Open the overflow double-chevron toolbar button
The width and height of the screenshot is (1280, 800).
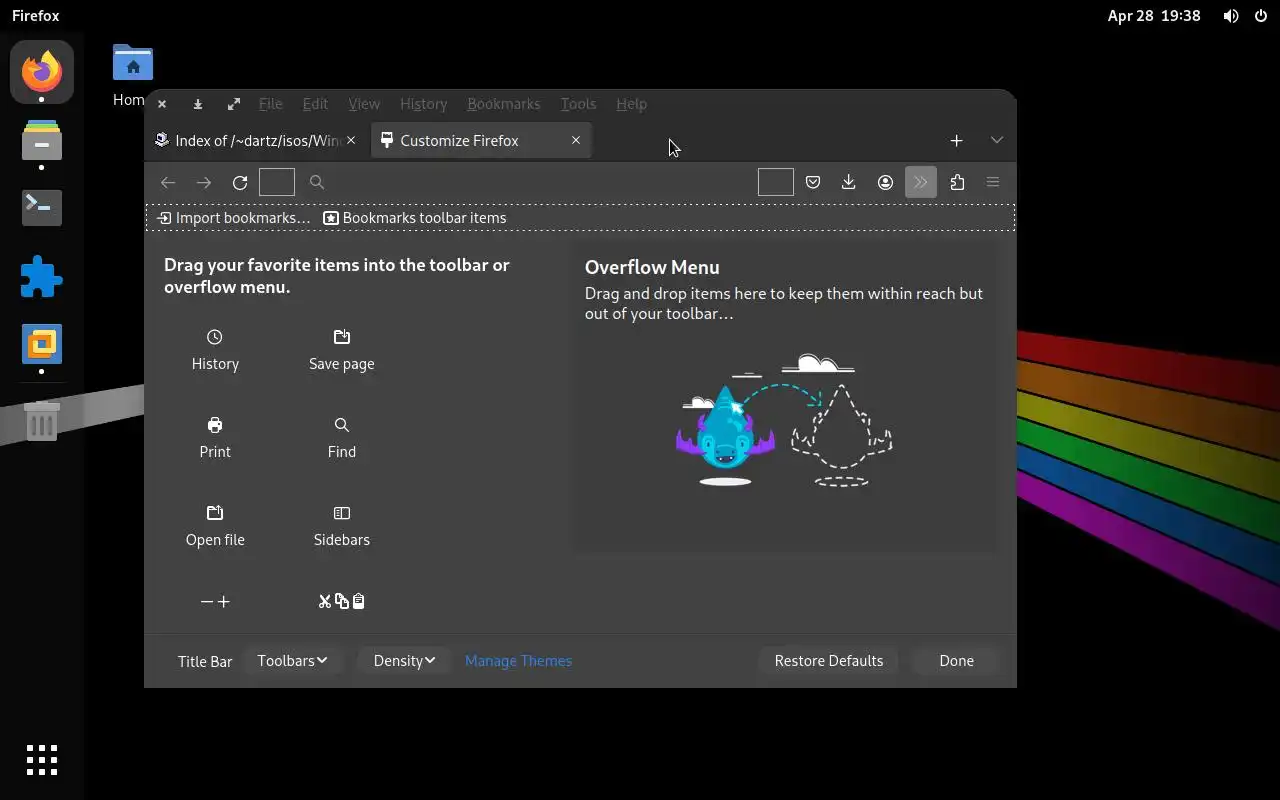coord(921,182)
